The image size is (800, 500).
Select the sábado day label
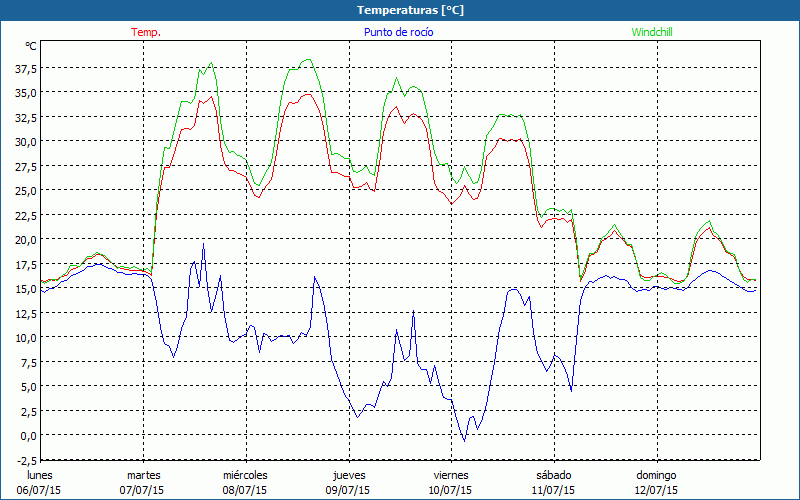click(553, 475)
